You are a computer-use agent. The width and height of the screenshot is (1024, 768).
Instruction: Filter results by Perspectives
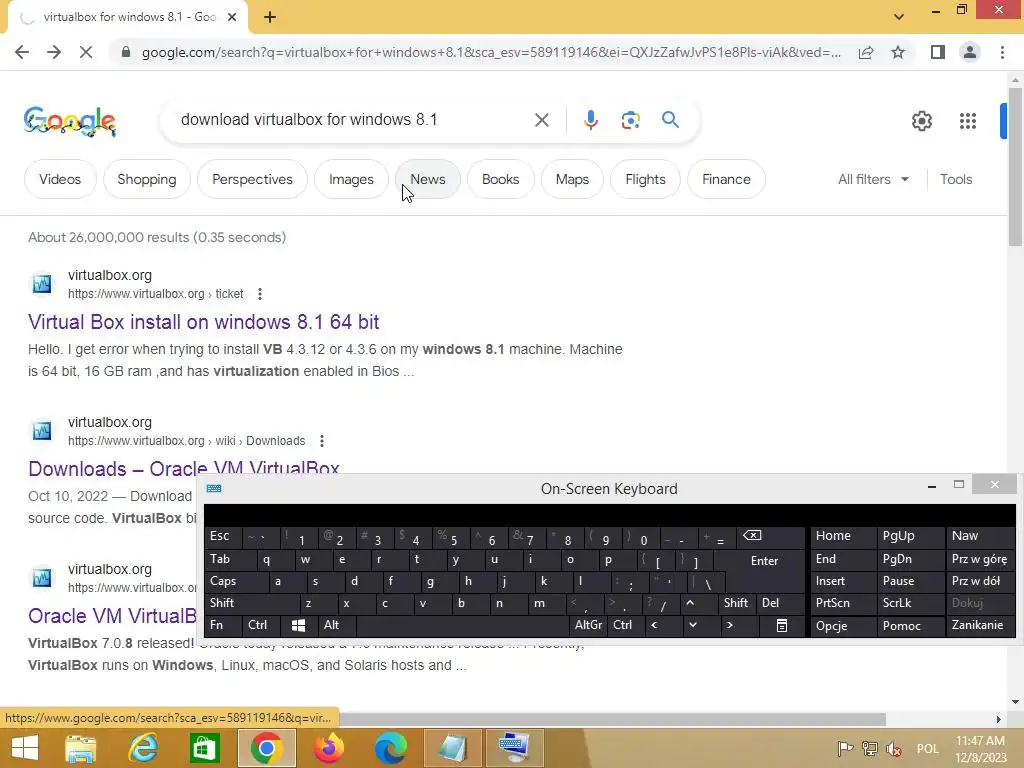252,179
